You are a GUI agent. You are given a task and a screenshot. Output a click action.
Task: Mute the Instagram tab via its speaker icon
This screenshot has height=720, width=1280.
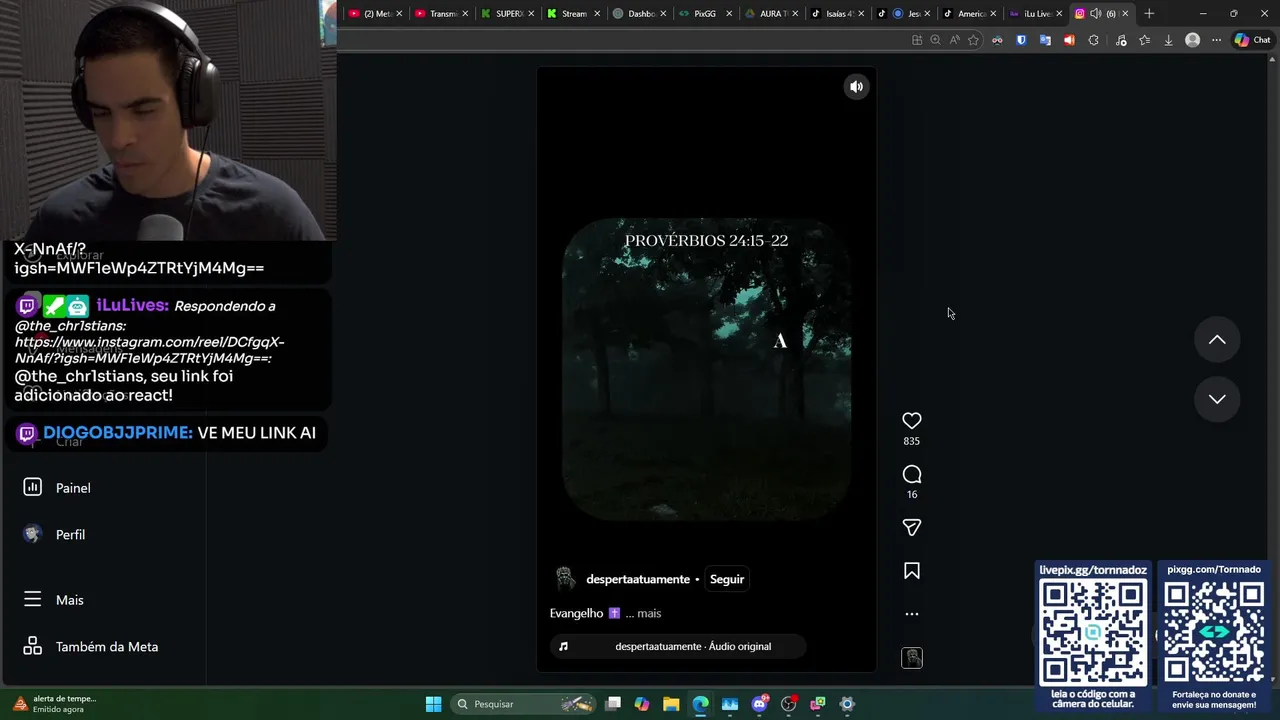1095,14
